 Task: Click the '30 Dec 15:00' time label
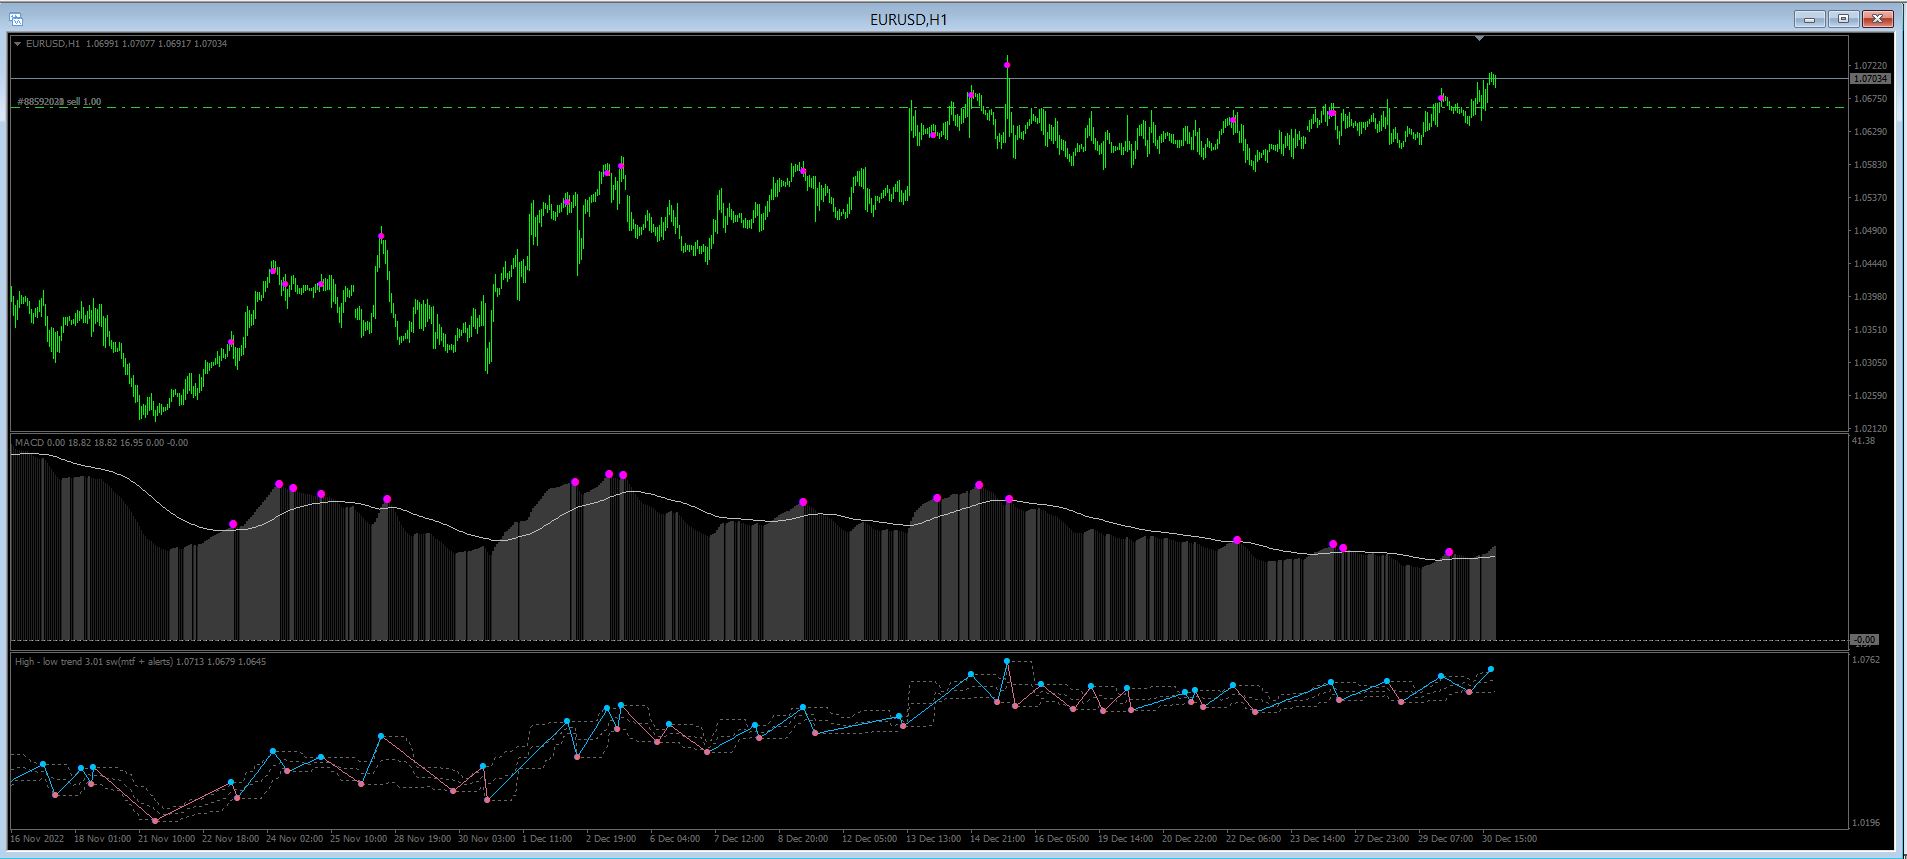click(1511, 839)
